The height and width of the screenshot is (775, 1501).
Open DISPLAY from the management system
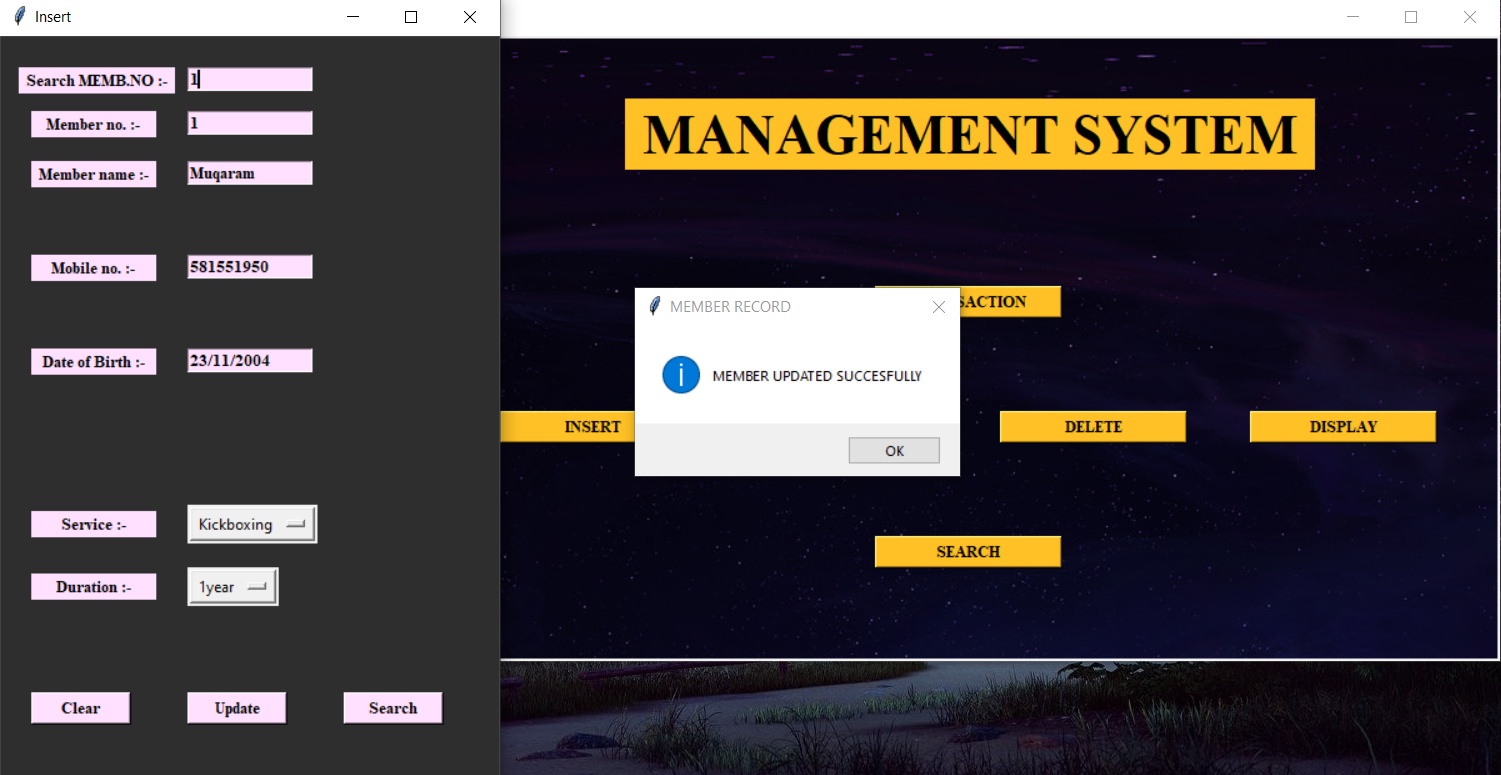tap(1342, 426)
